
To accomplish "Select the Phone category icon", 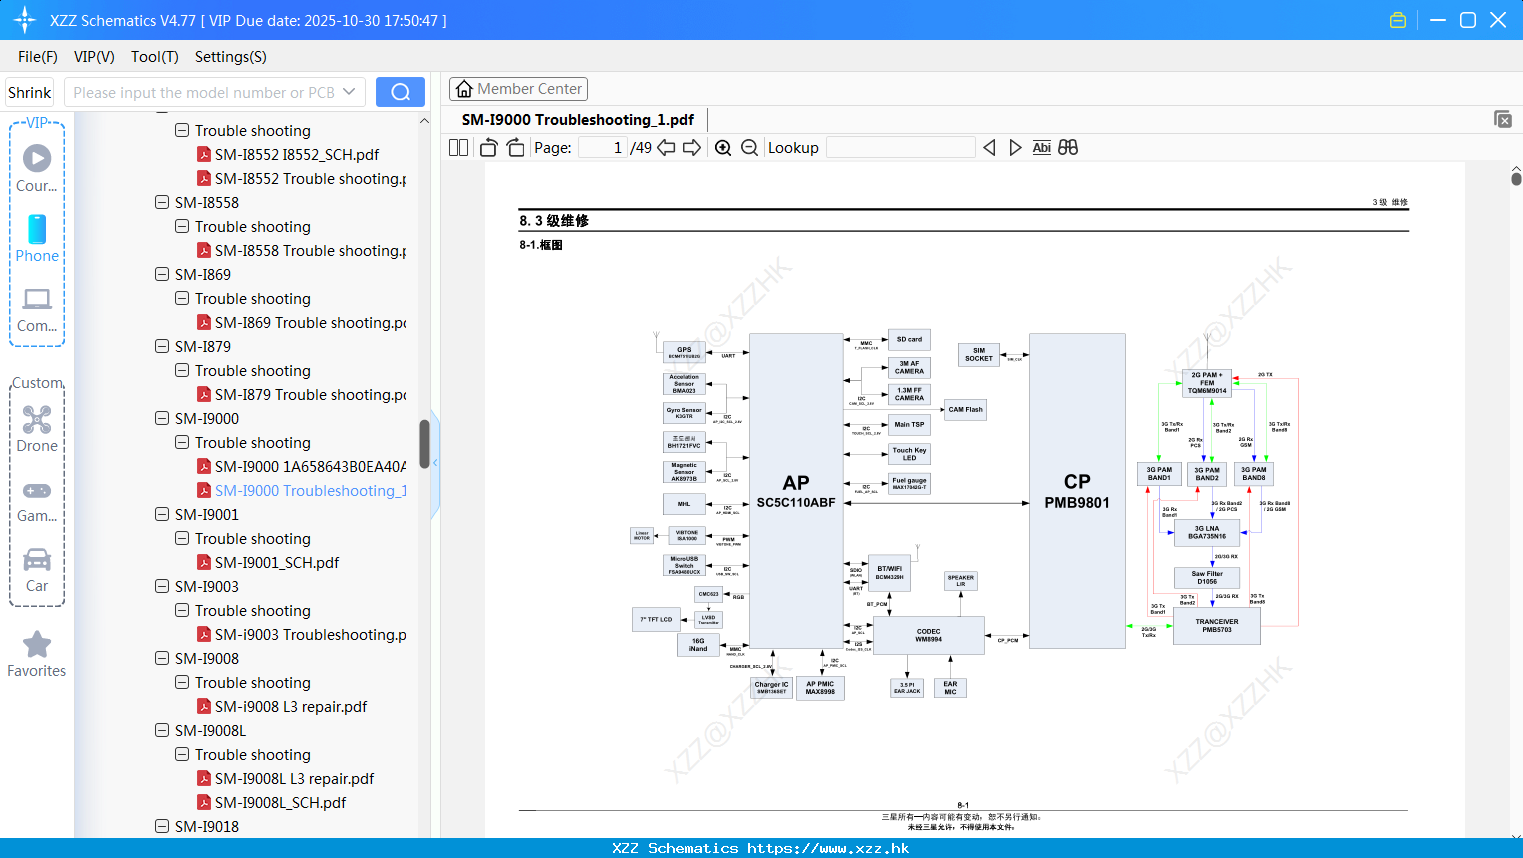I will click(x=37, y=229).
